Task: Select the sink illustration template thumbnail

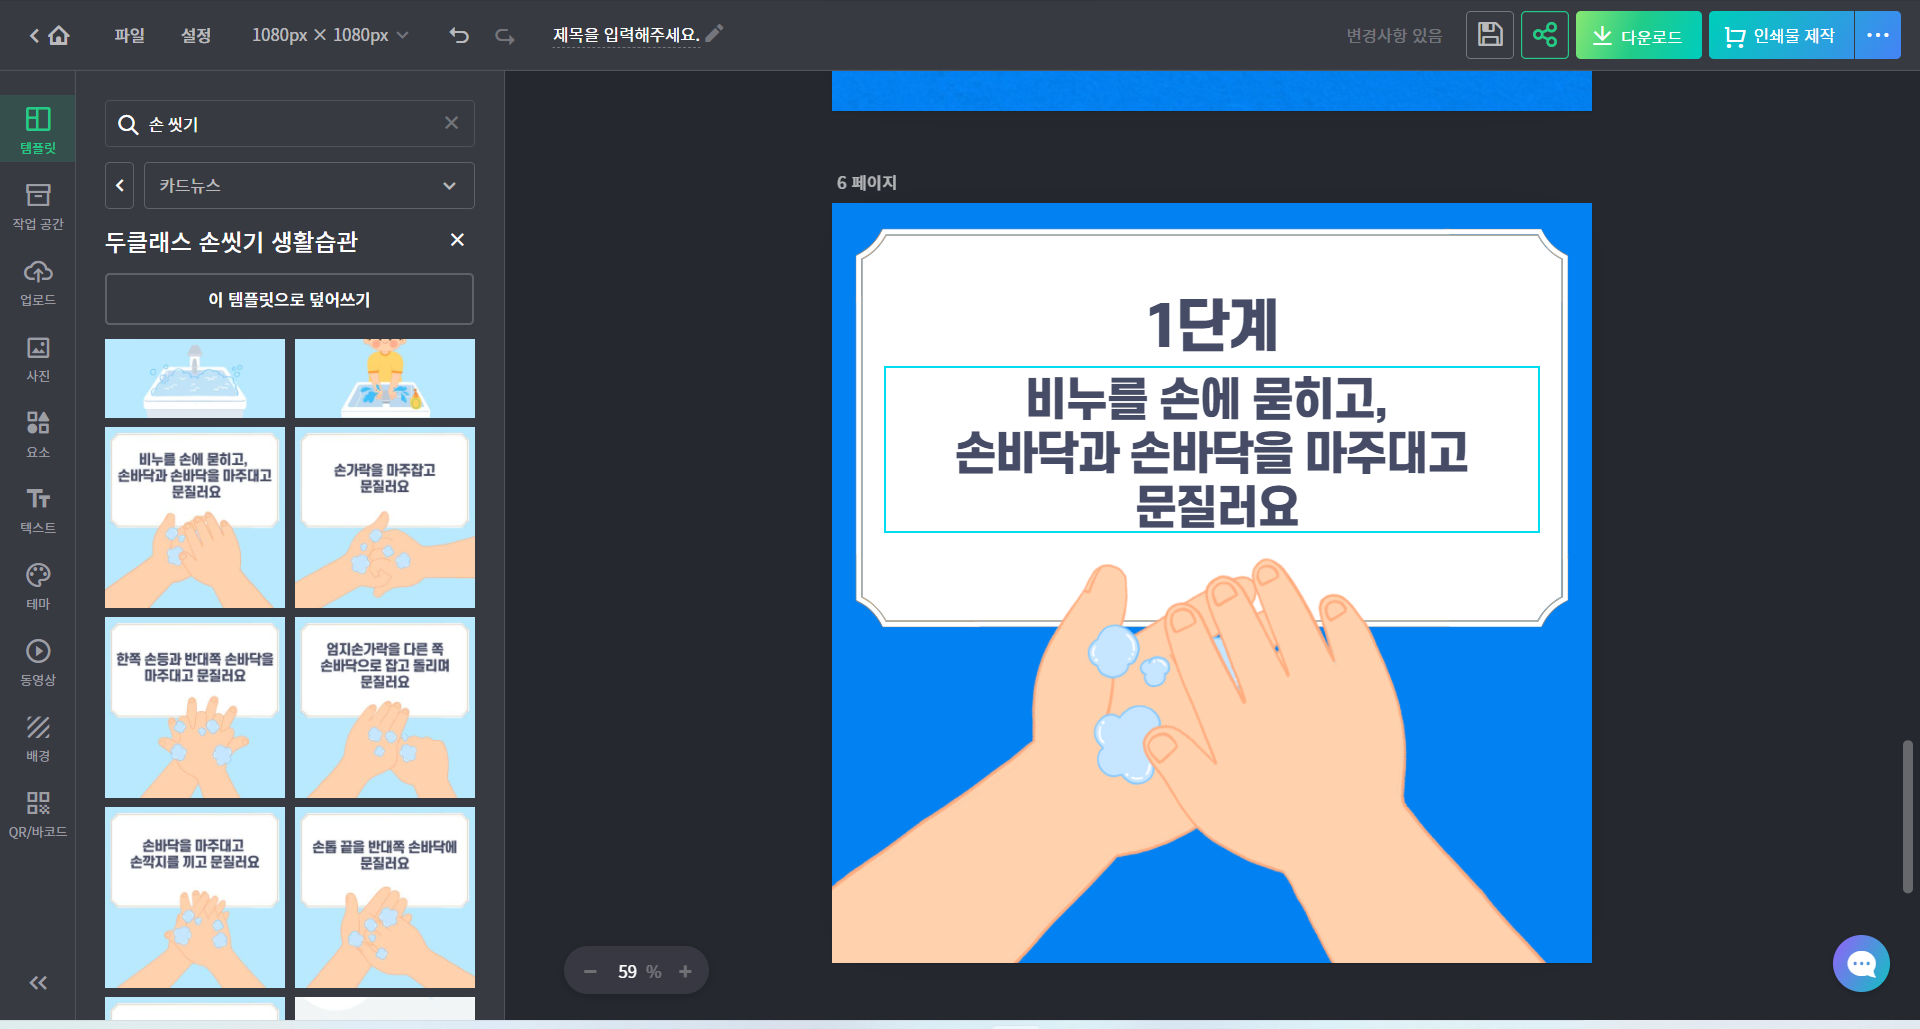Action: 195,378
